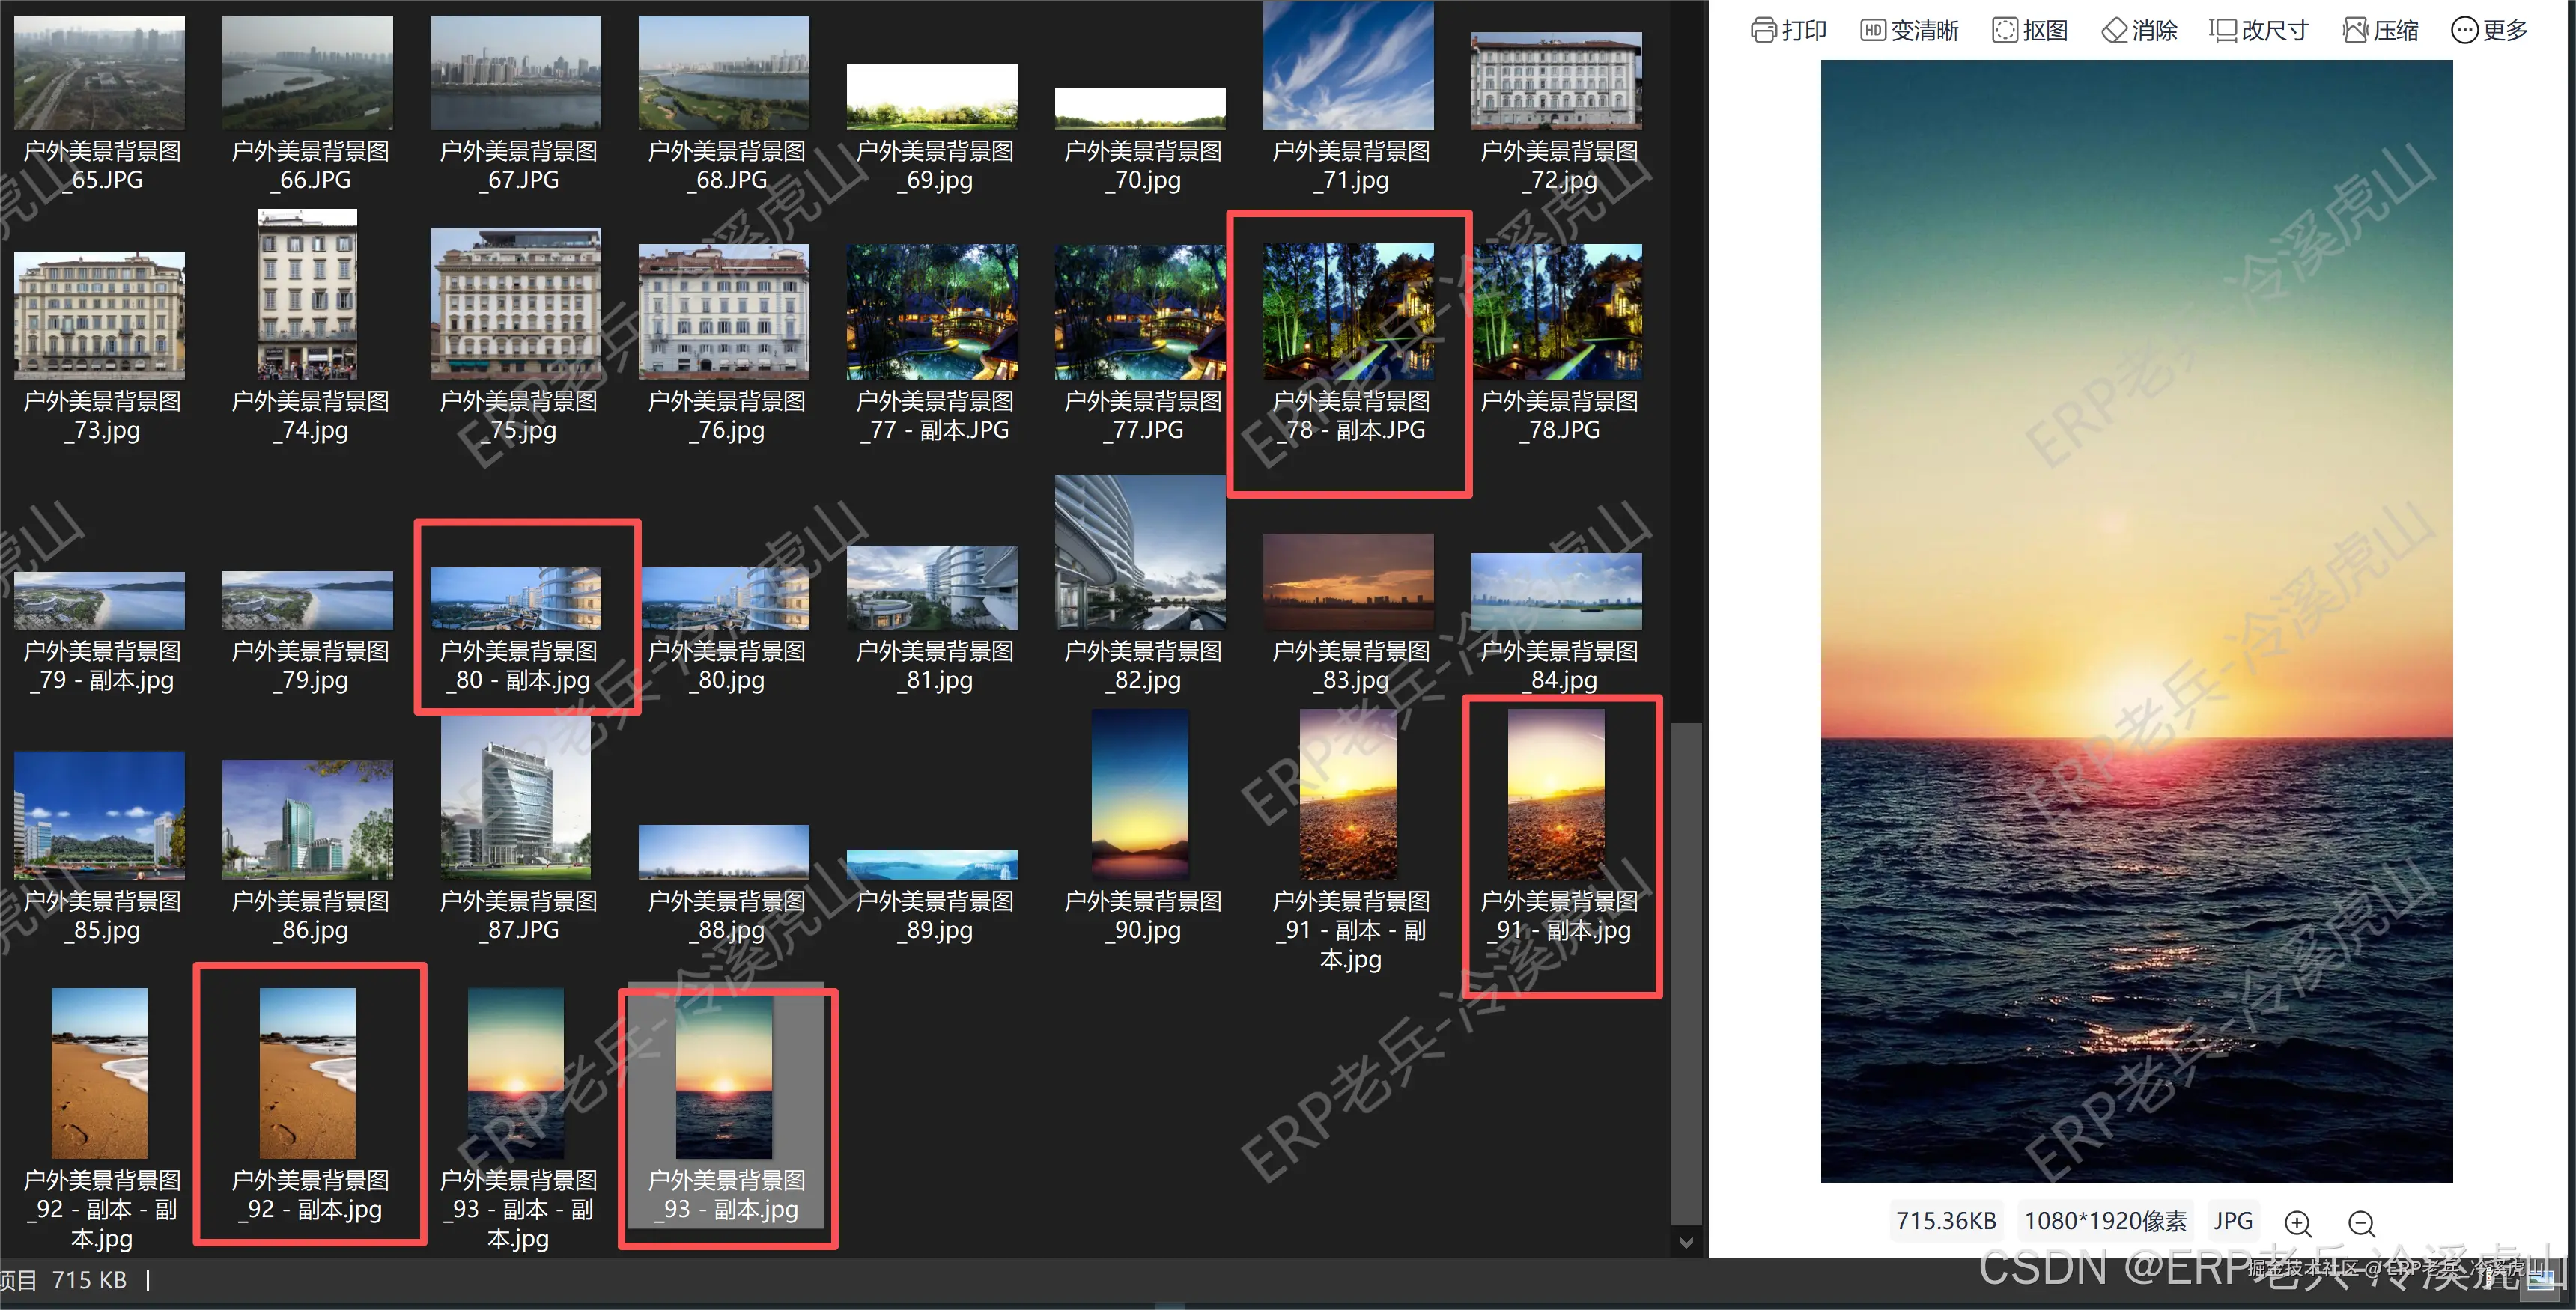Select thumbnail 户外美景背景图_78 - 副本.JPG
This screenshot has width=2576, height=1310.
(x=1348, y=311)
